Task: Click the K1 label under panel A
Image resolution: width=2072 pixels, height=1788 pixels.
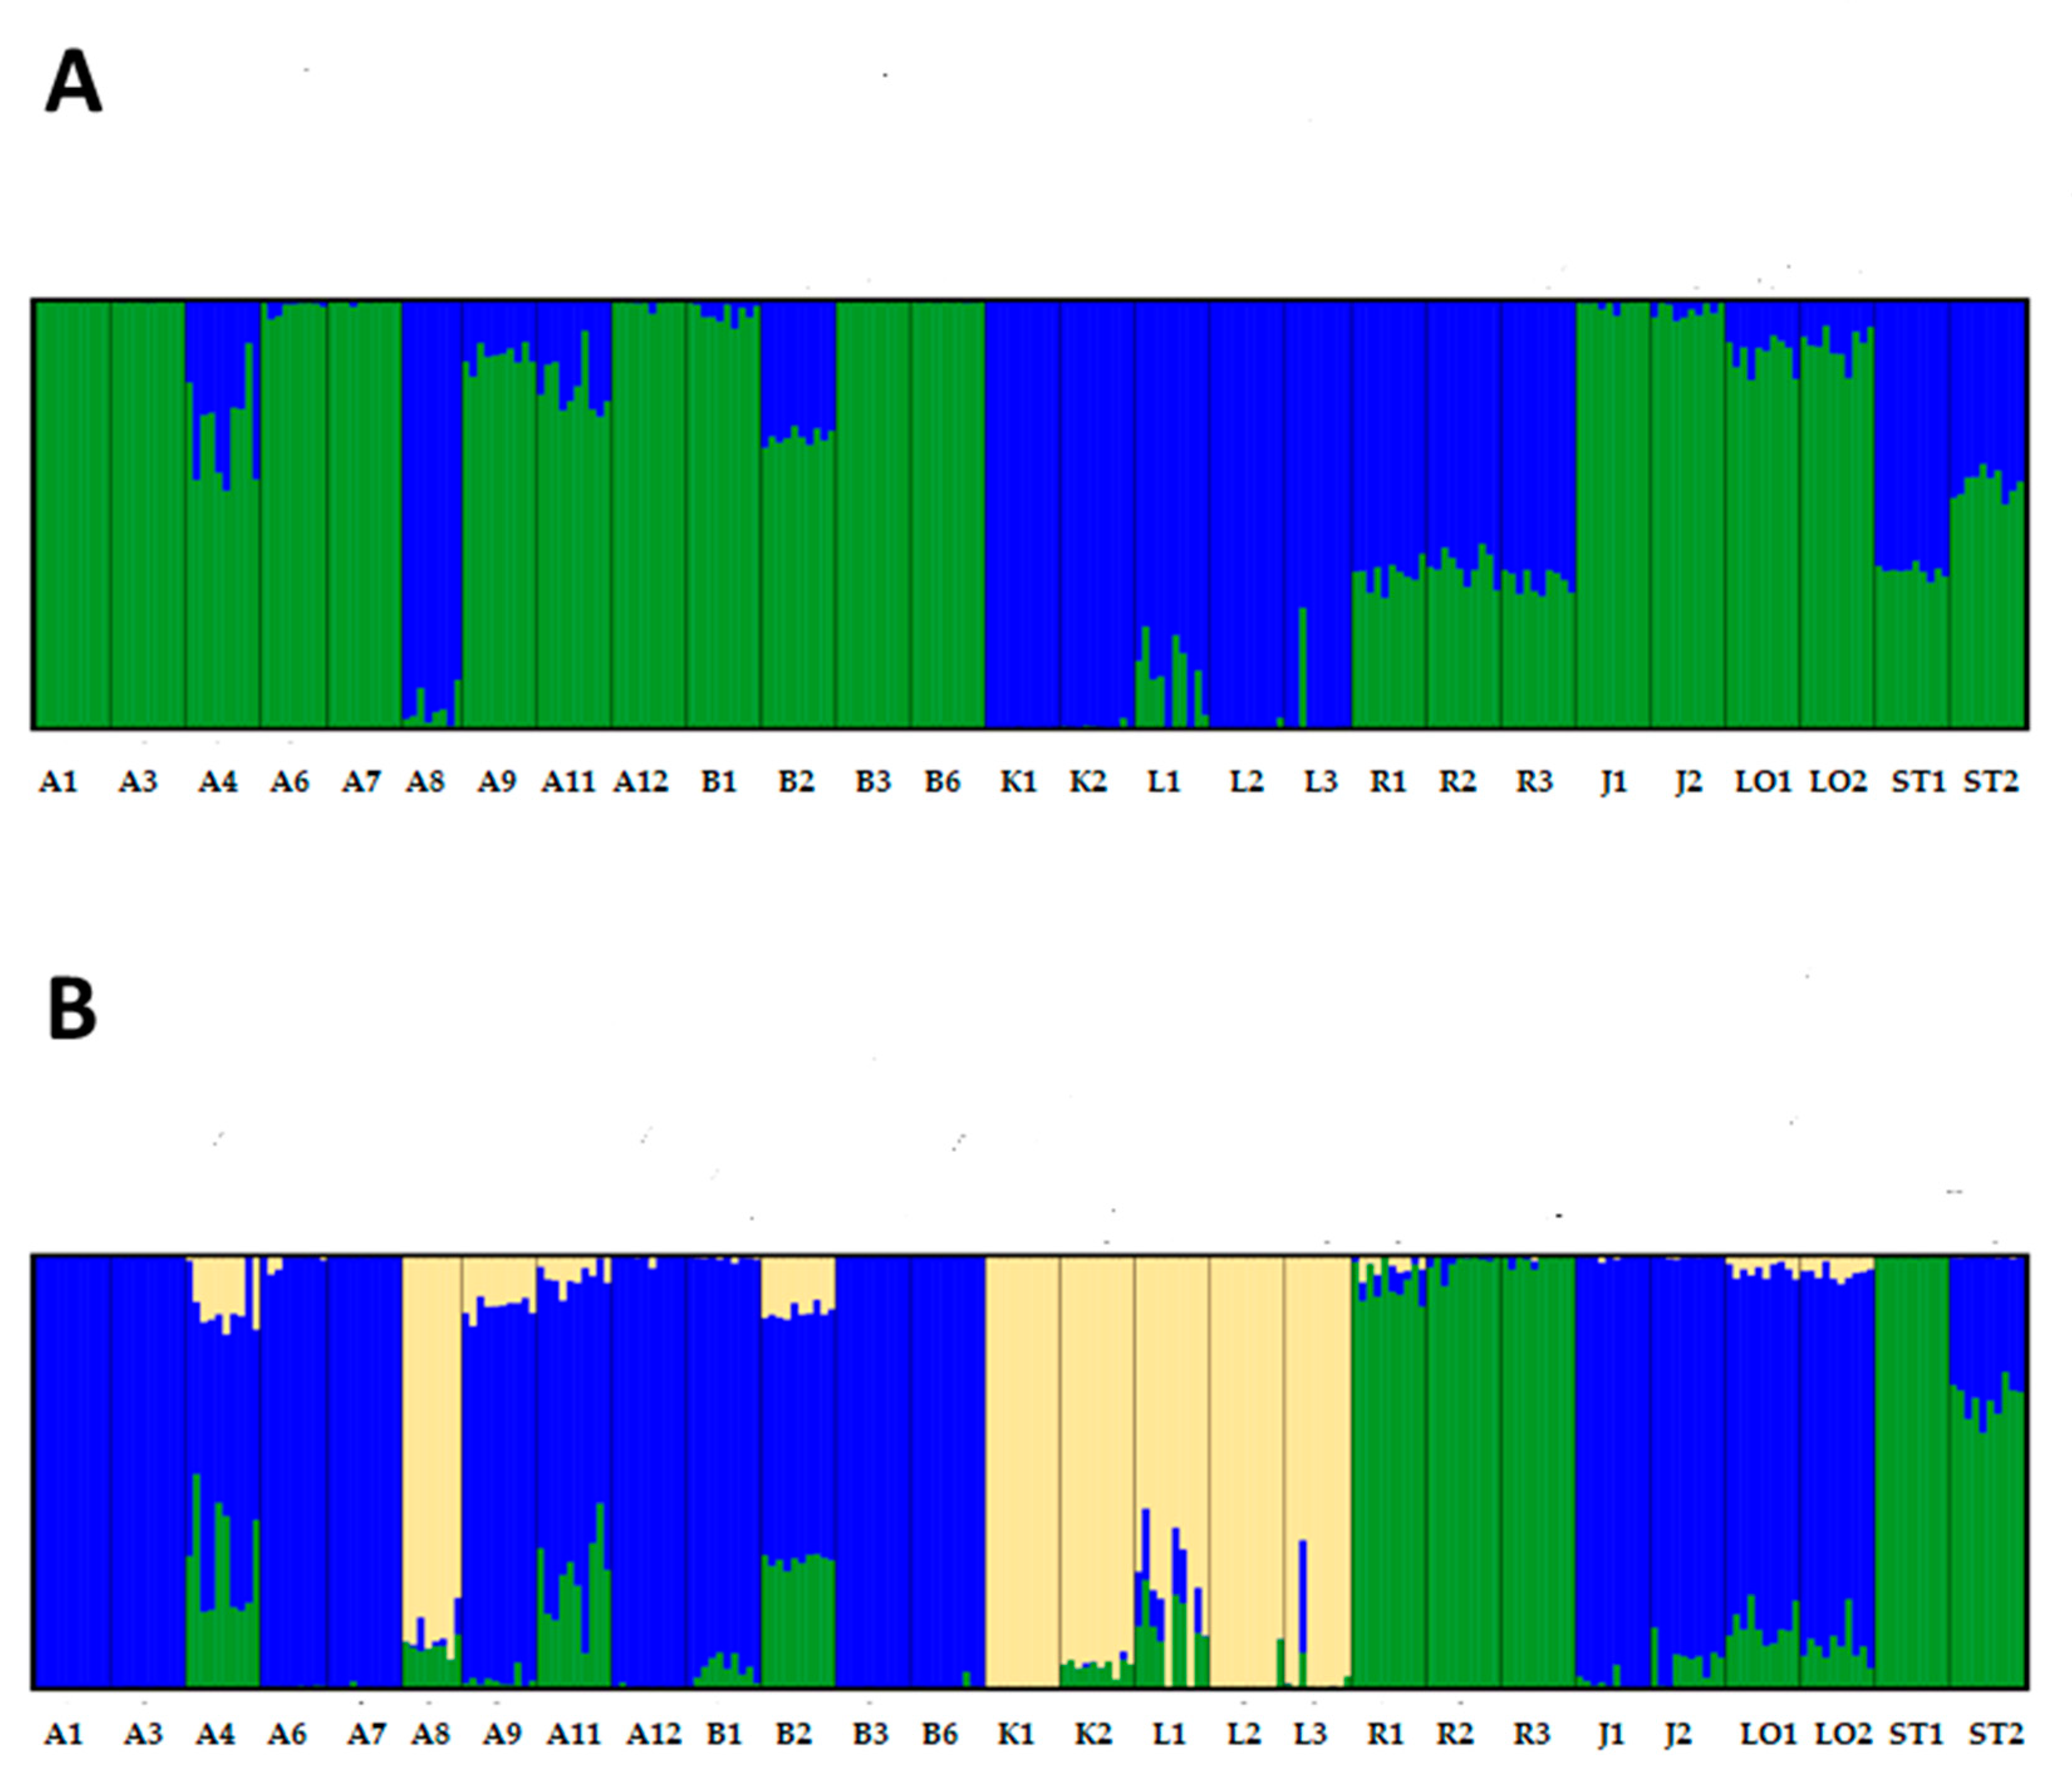Action: coord(1019,782)
